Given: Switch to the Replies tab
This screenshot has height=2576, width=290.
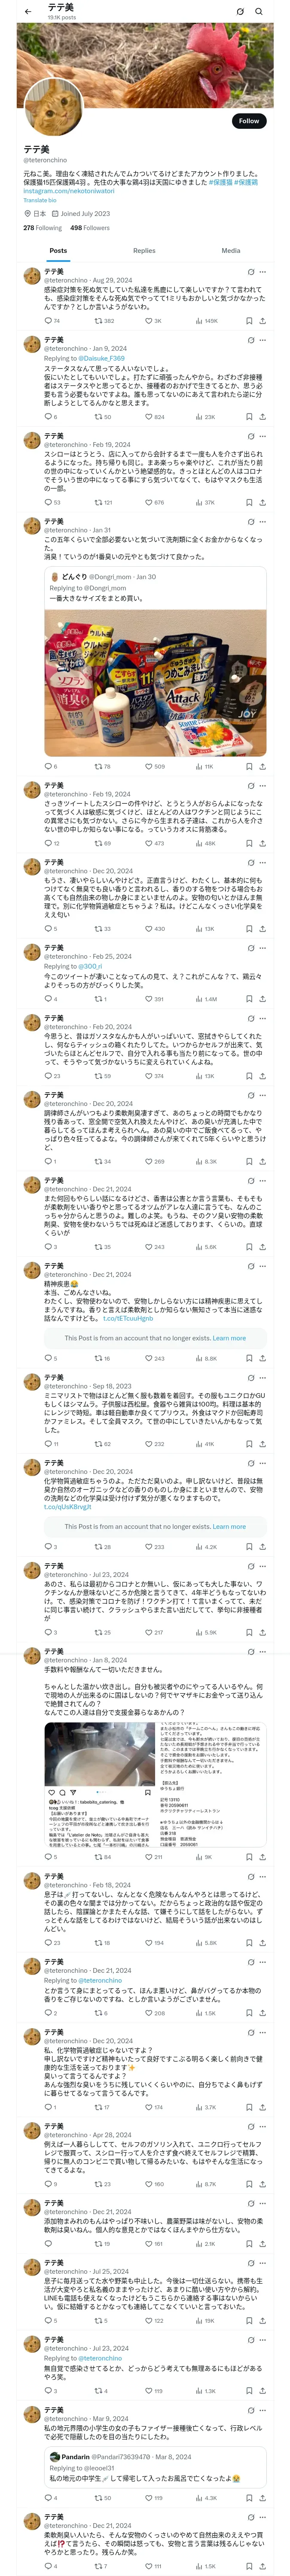Looking at the screenshot, I should (x=144, y=250).
